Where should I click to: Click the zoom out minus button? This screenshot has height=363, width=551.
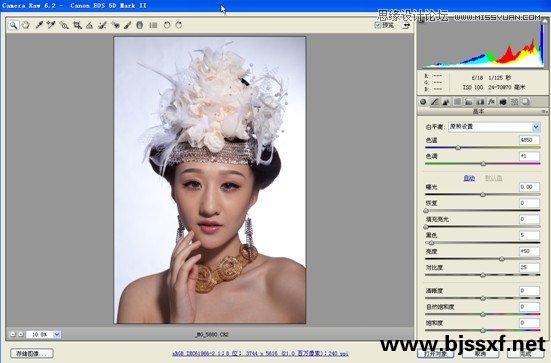(x=13, y=334)
